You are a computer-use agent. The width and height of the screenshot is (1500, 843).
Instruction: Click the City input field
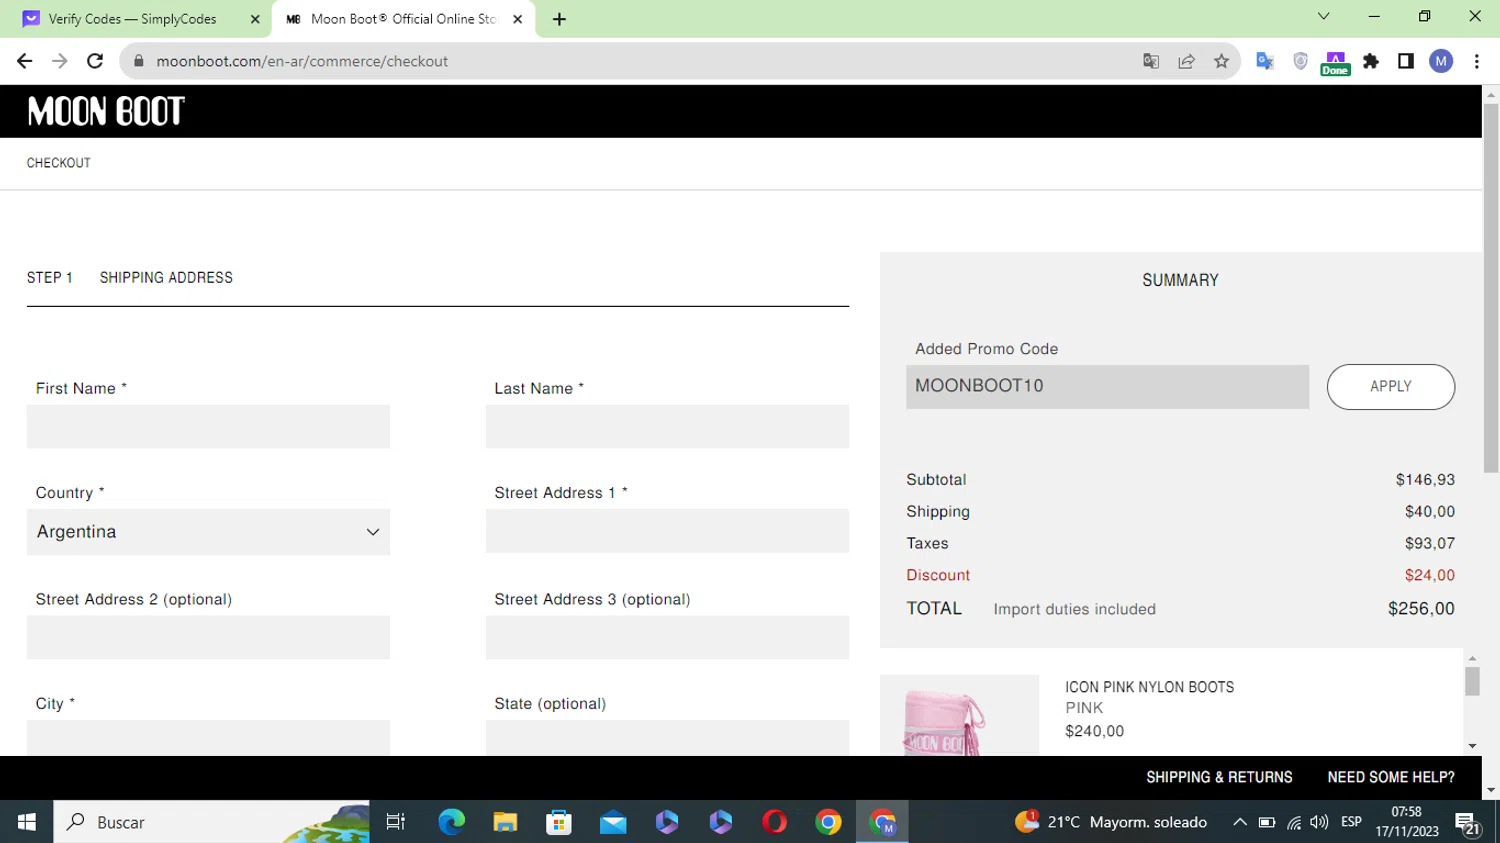tap(208, 738)
